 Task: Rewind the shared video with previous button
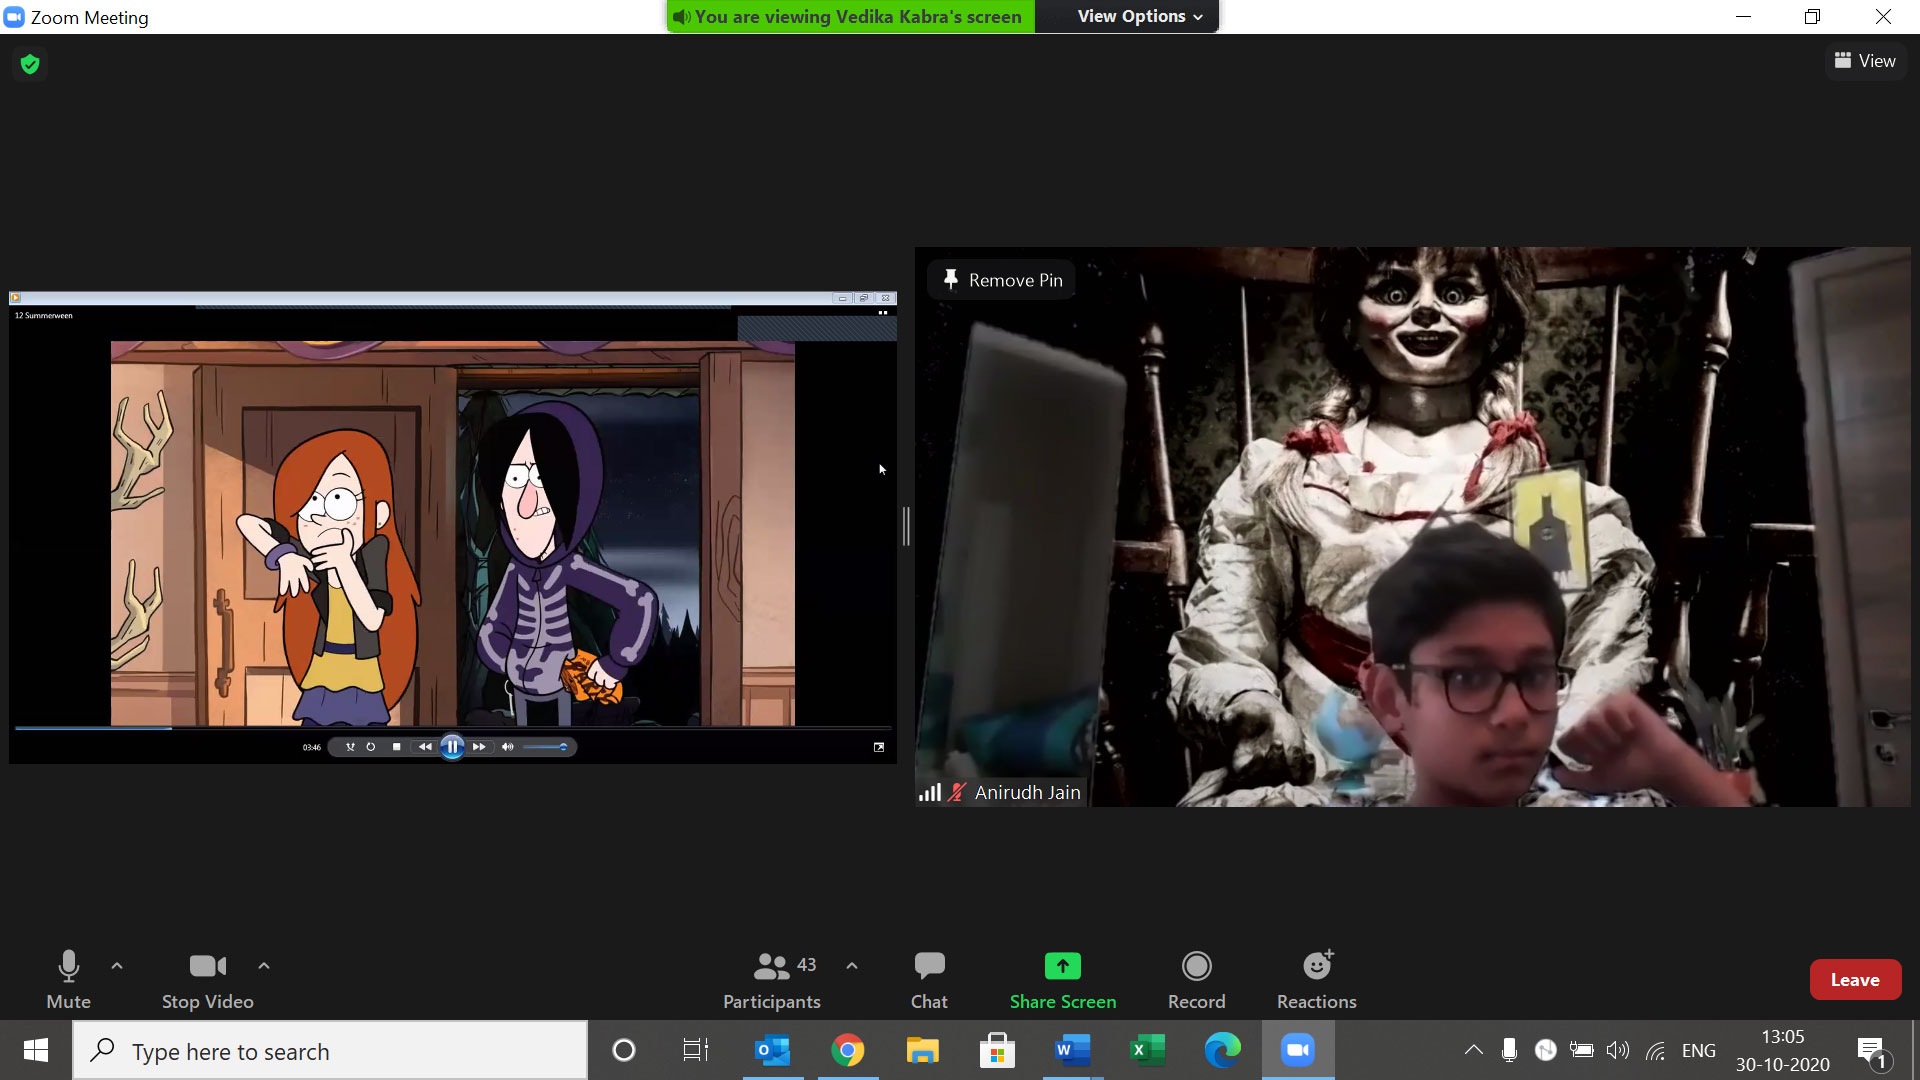[425, 747]
